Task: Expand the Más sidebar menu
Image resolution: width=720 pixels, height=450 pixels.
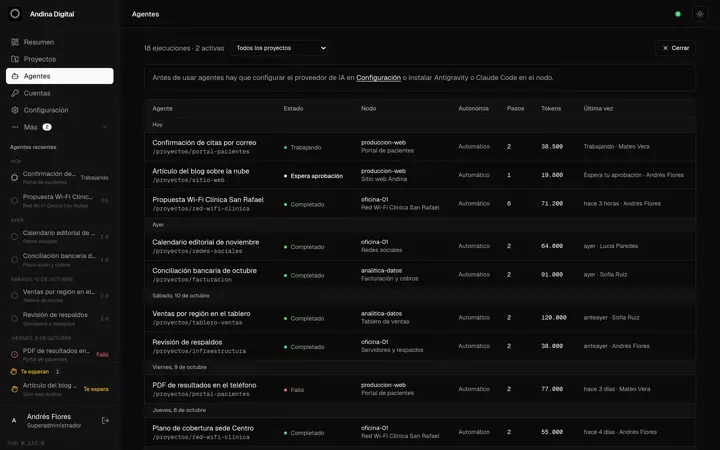Action: point(60,127)
